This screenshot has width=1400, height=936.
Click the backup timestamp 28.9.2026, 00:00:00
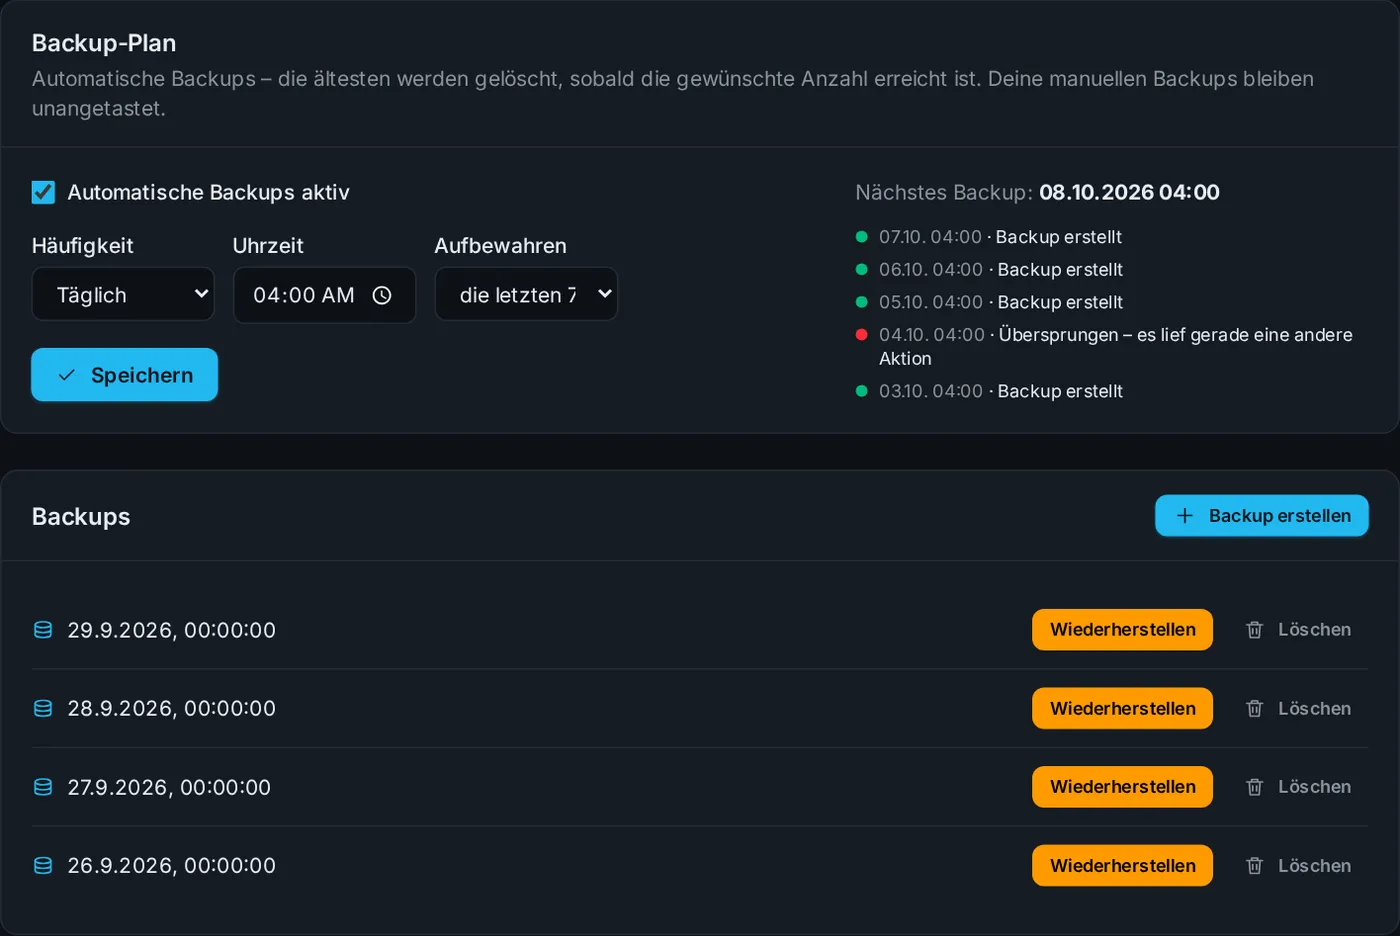click(171, 708)
